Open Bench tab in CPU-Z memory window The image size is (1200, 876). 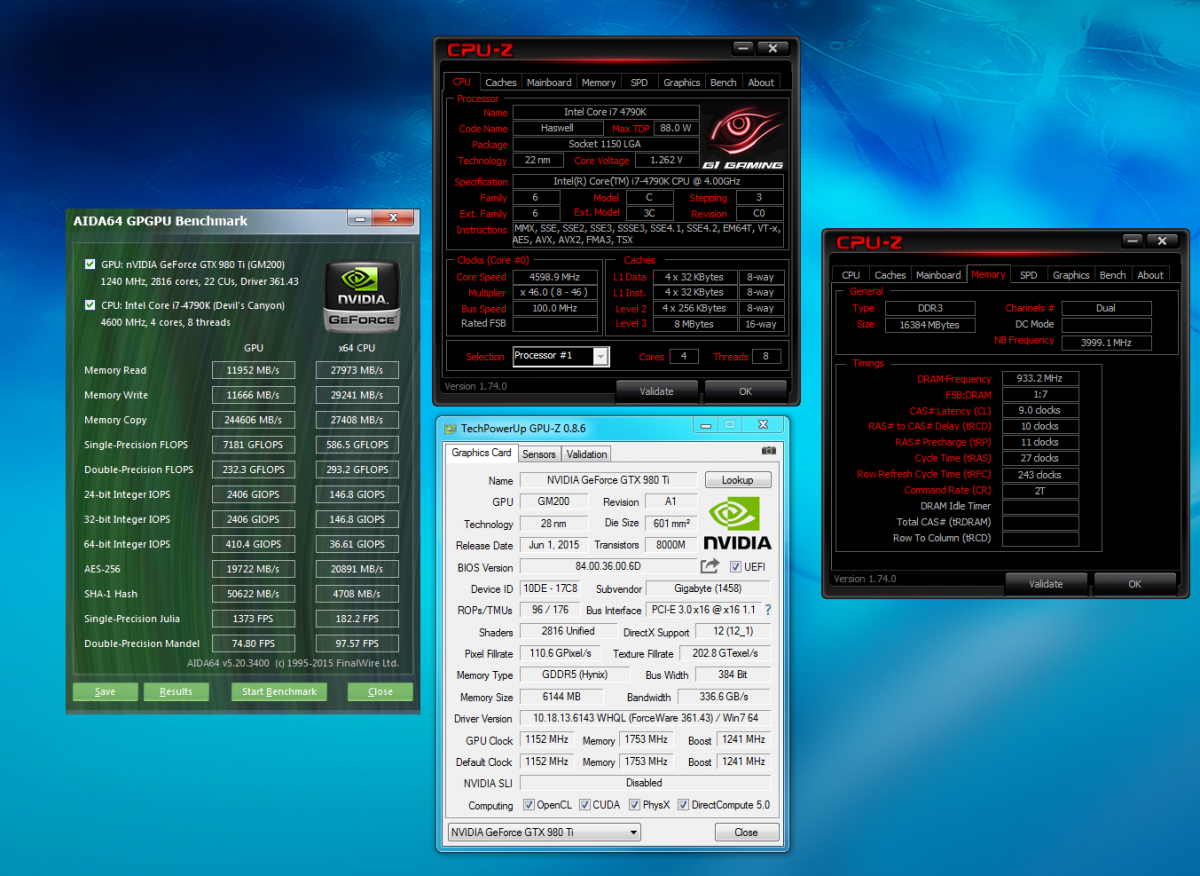click(x=1113, y=275)
